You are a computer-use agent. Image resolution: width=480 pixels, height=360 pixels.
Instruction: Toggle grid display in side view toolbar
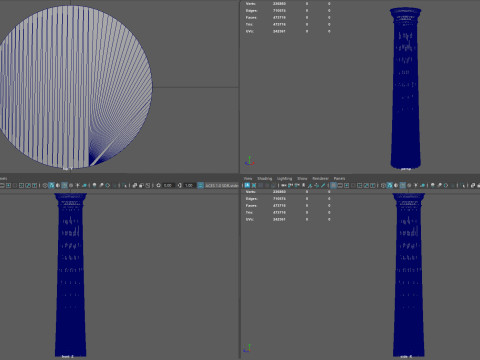[x=333, y=185]
